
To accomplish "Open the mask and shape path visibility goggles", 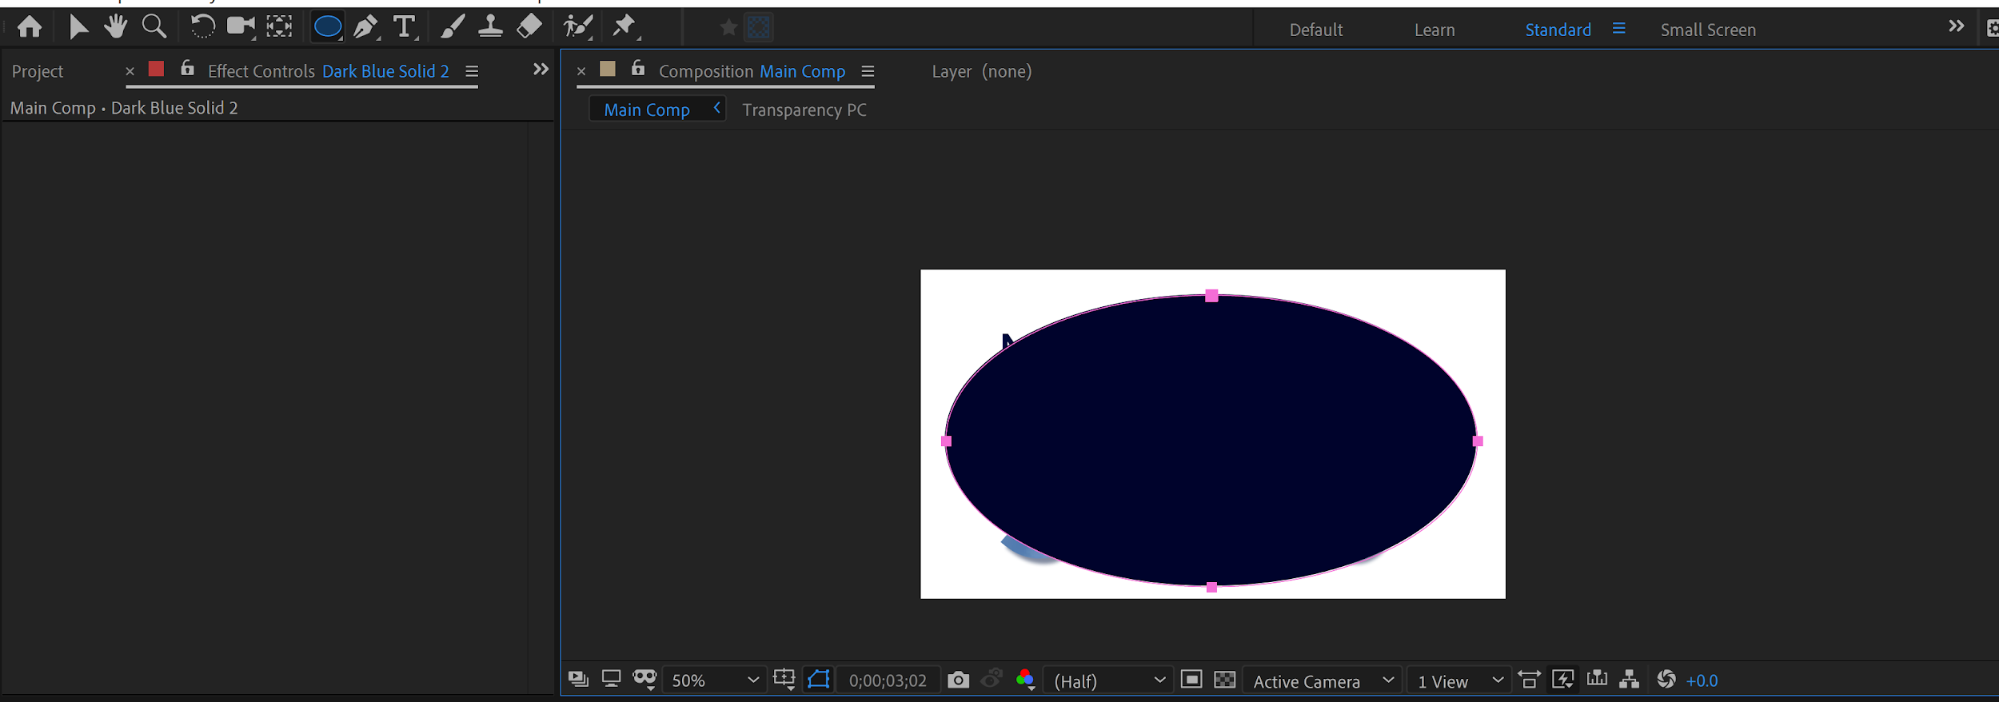I will tap(645, 680).
